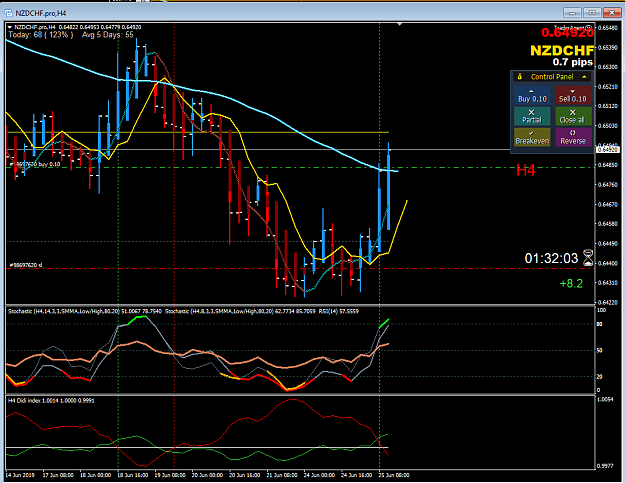Viewport: 625px width, 483px height.
Task: Click the 0.64400 price axis value
Action: pyautogui.click(x=608, y=263)
